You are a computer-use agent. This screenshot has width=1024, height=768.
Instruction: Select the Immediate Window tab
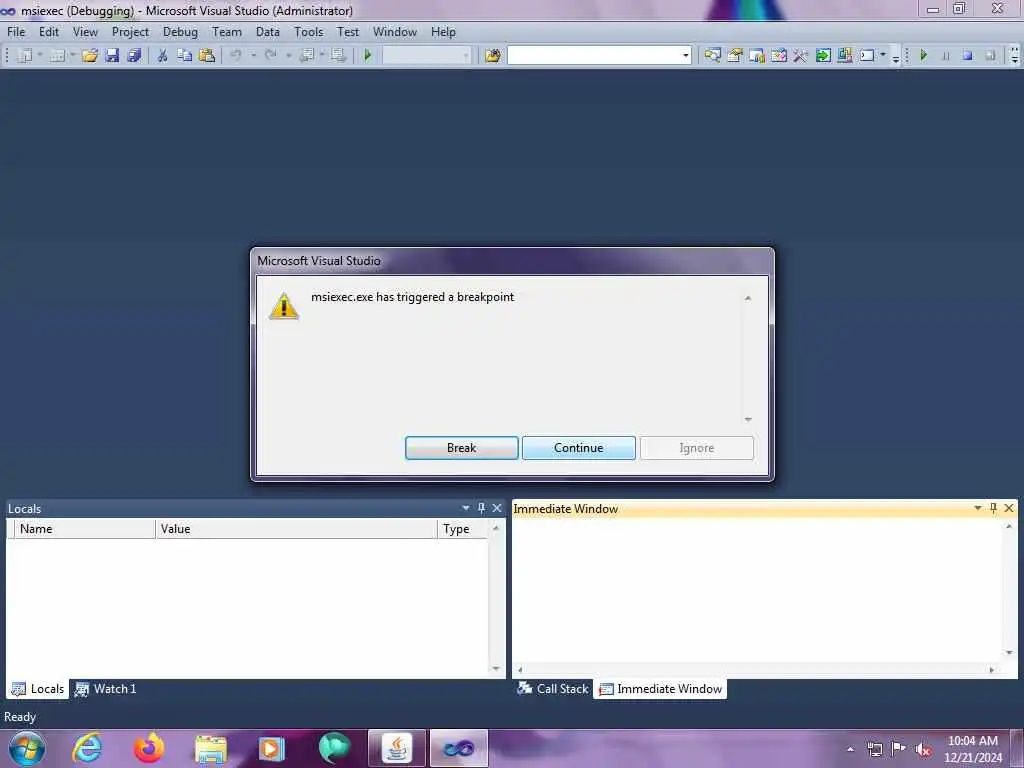coord(660,689)
